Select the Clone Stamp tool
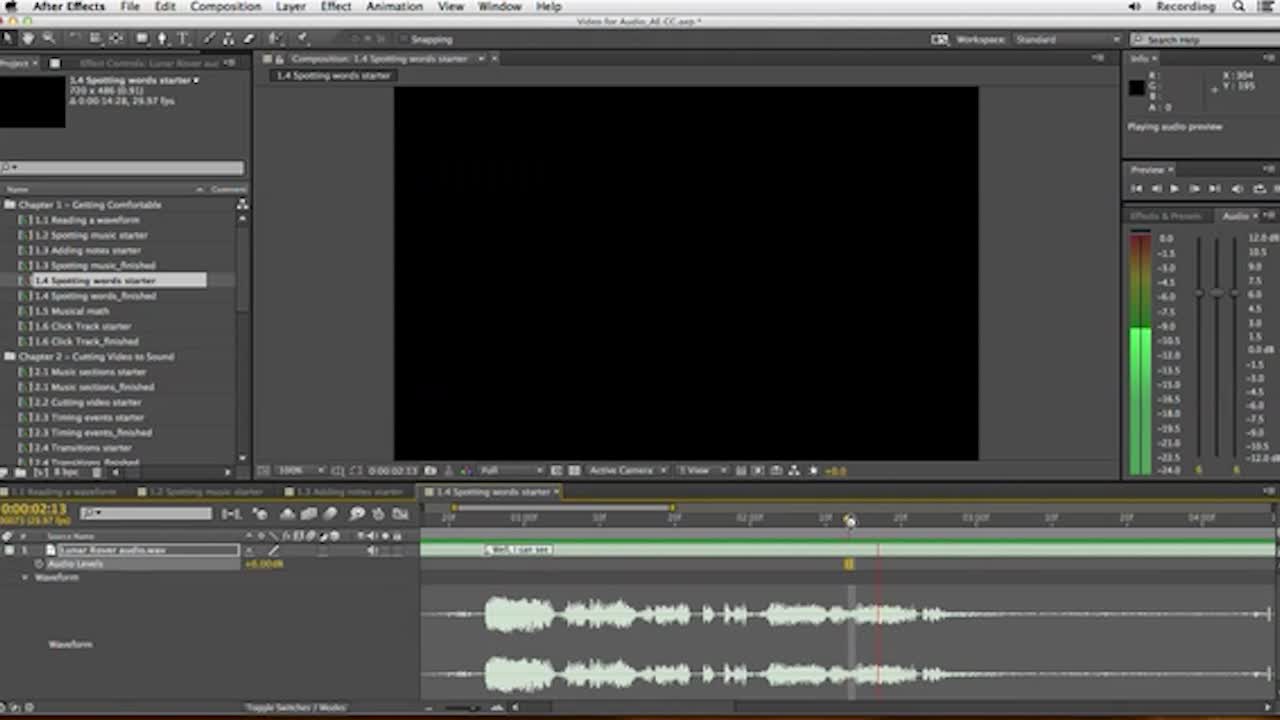Viewport: 1280px width, 720px height. tap(229, 39)
